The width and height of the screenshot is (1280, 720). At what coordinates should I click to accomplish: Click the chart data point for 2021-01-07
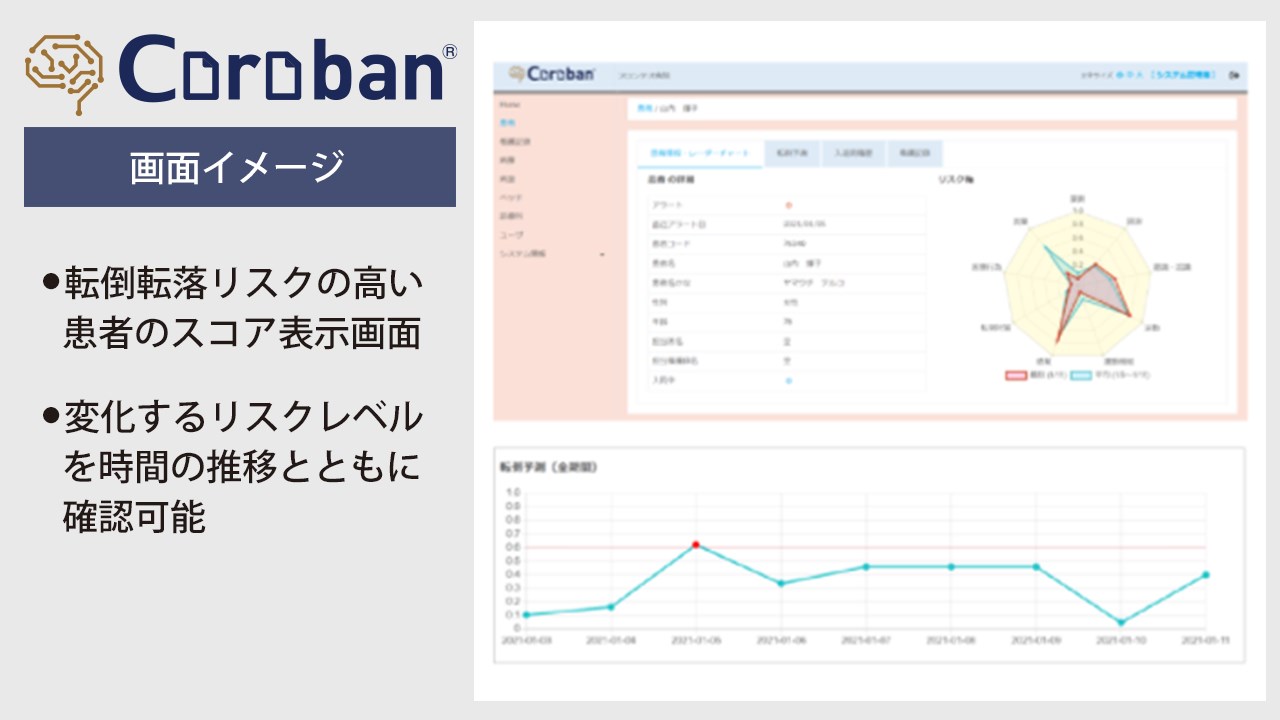click(866, 567)
